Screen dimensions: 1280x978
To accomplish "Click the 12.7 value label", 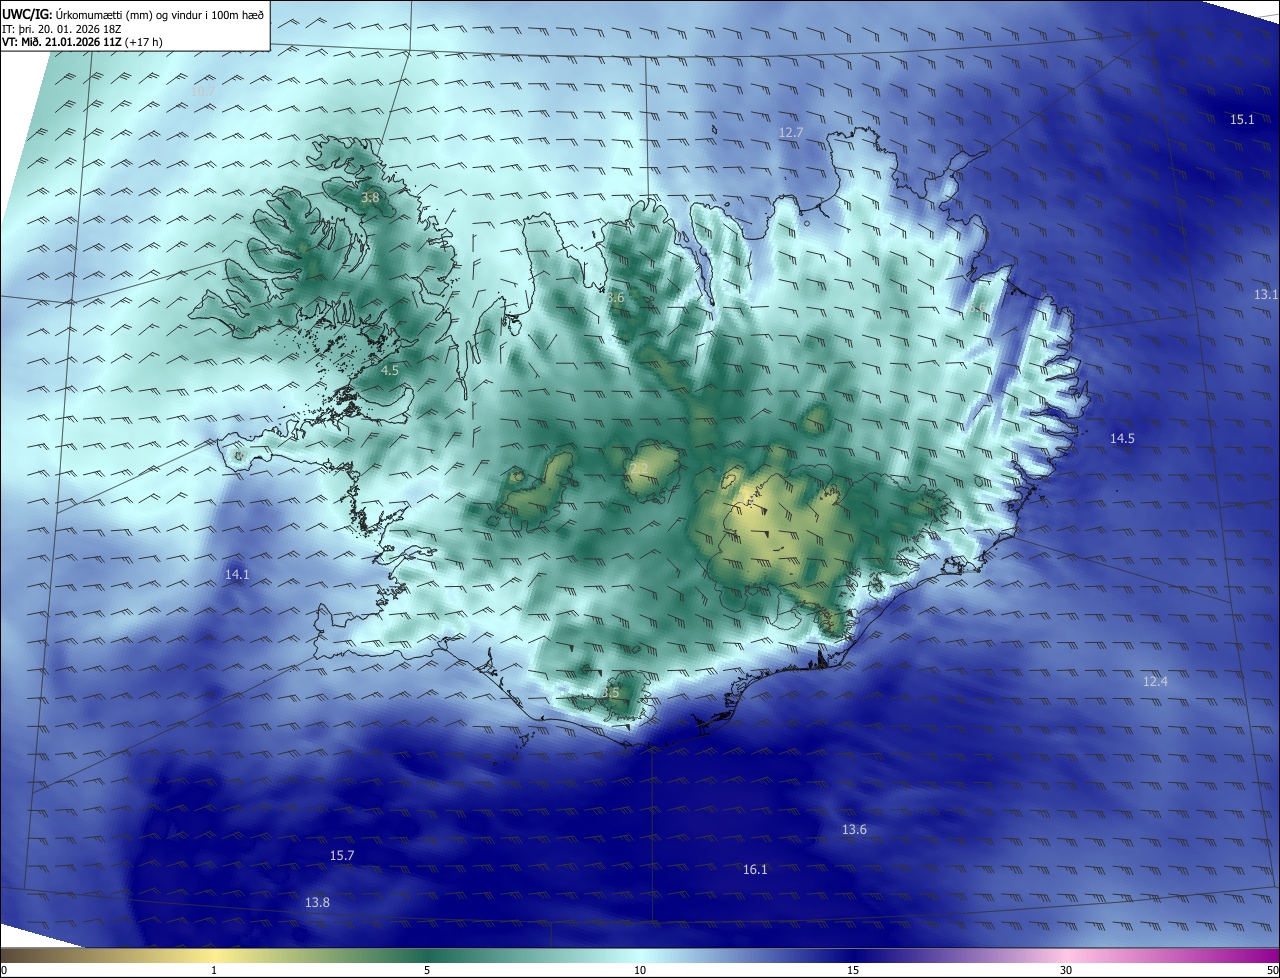I will click(x=791, y=132).
